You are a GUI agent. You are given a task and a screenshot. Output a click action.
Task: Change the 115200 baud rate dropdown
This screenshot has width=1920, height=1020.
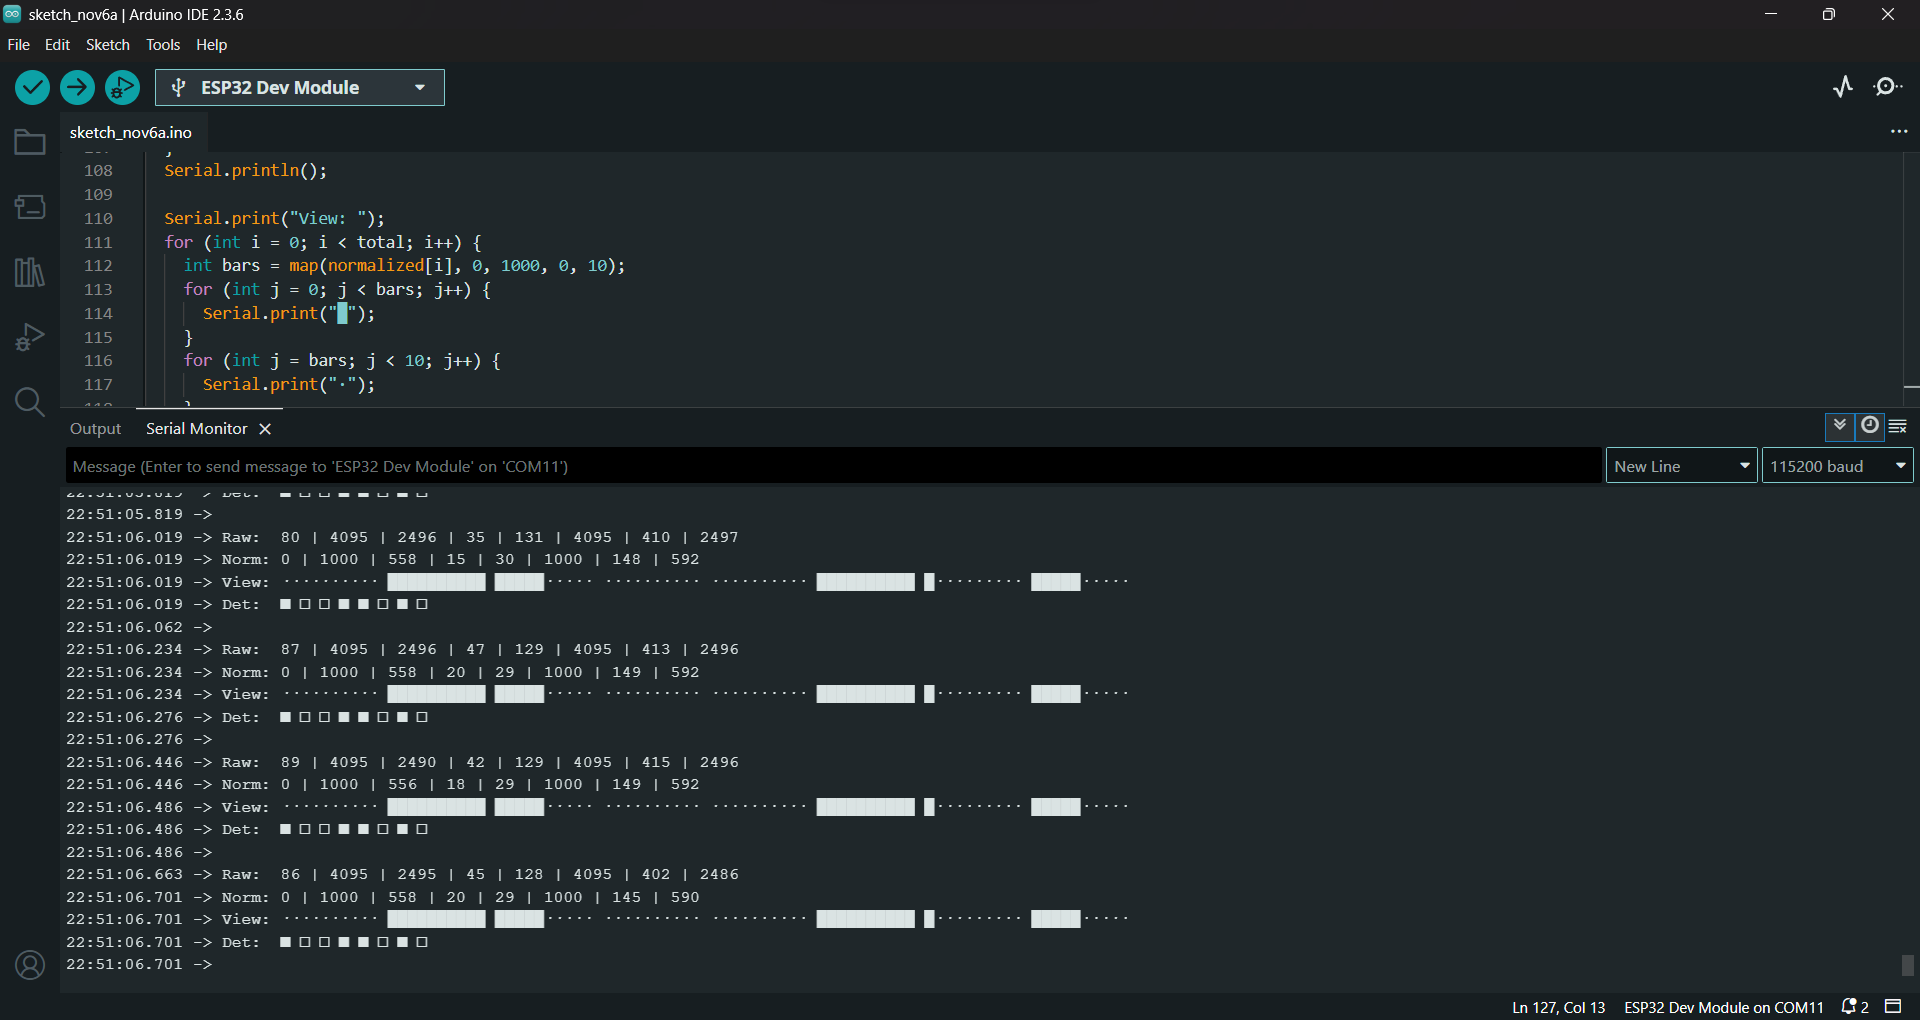(1837, 466)
